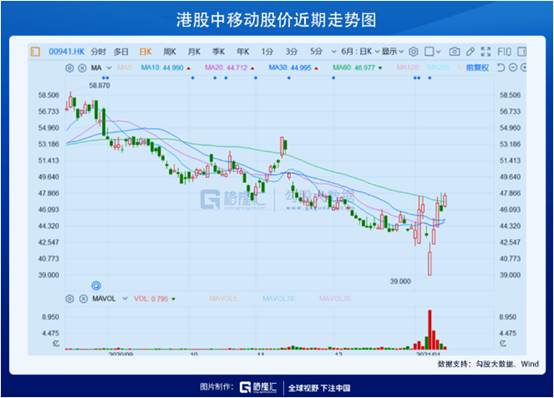Screen dimensions: 554x398
Task: Click the camera screenshot icon
Action: 454,52
